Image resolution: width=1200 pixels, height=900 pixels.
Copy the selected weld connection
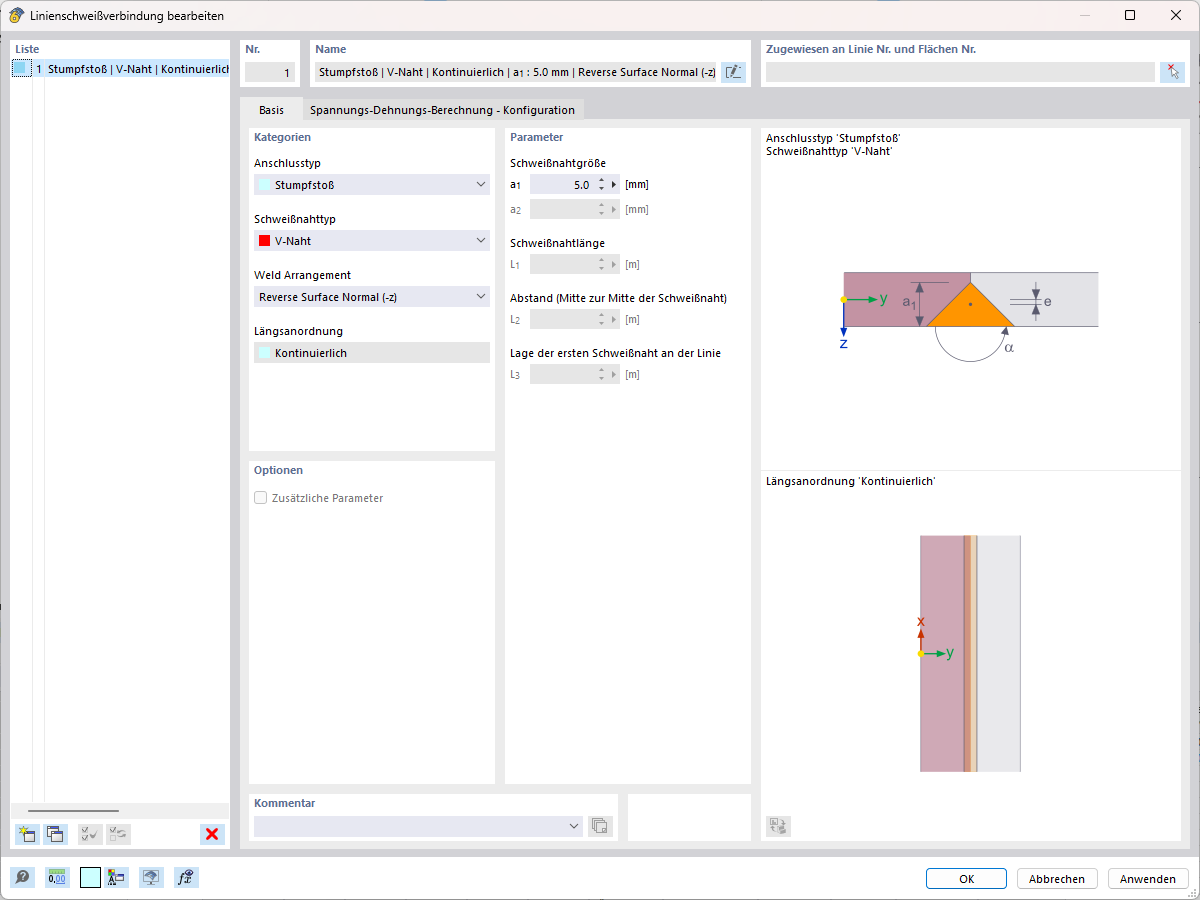[x=56, y=834]
